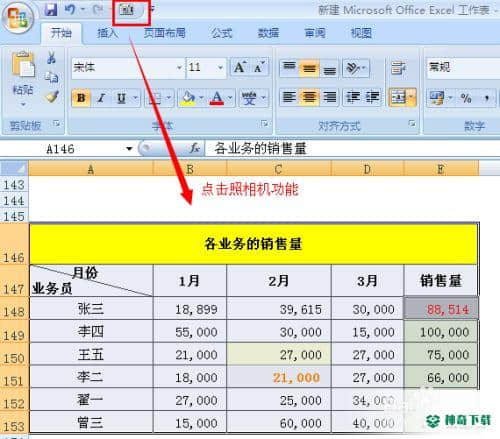Click the Cut scissors icon
Screen dimensions: 500x439
[51, 58]
